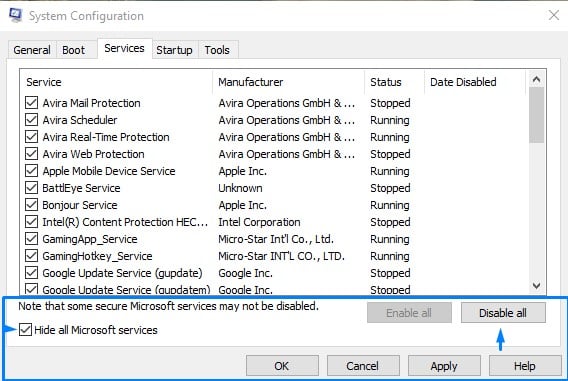Switch to the General tab
568x381 pixels.
[32, 50]
